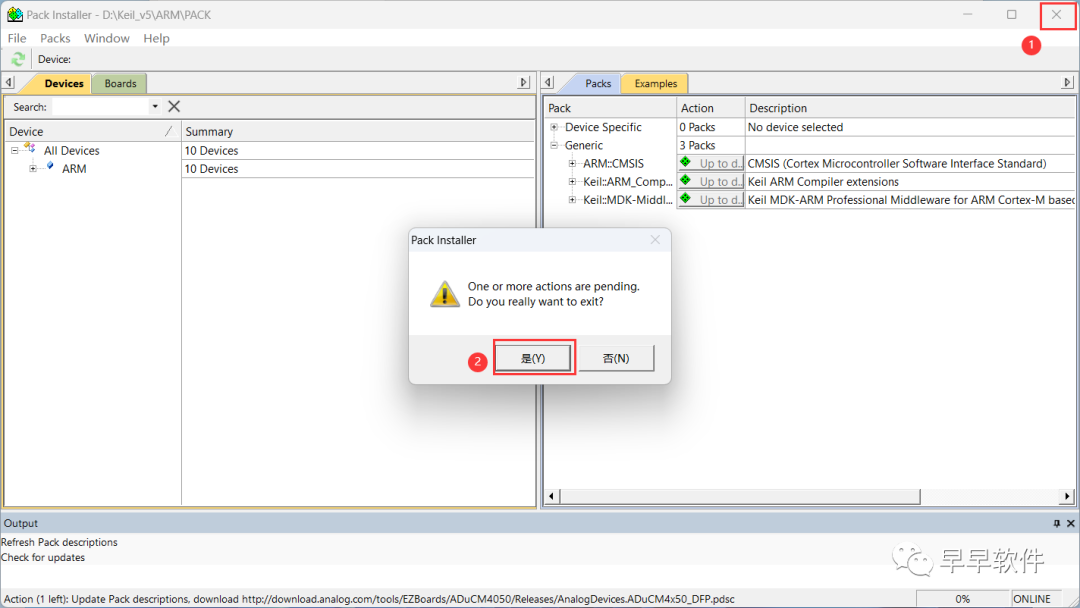Viewport: 1080px width, 608px height.
Task: Clear the search field using the X icon
Action: coord(173,106)
